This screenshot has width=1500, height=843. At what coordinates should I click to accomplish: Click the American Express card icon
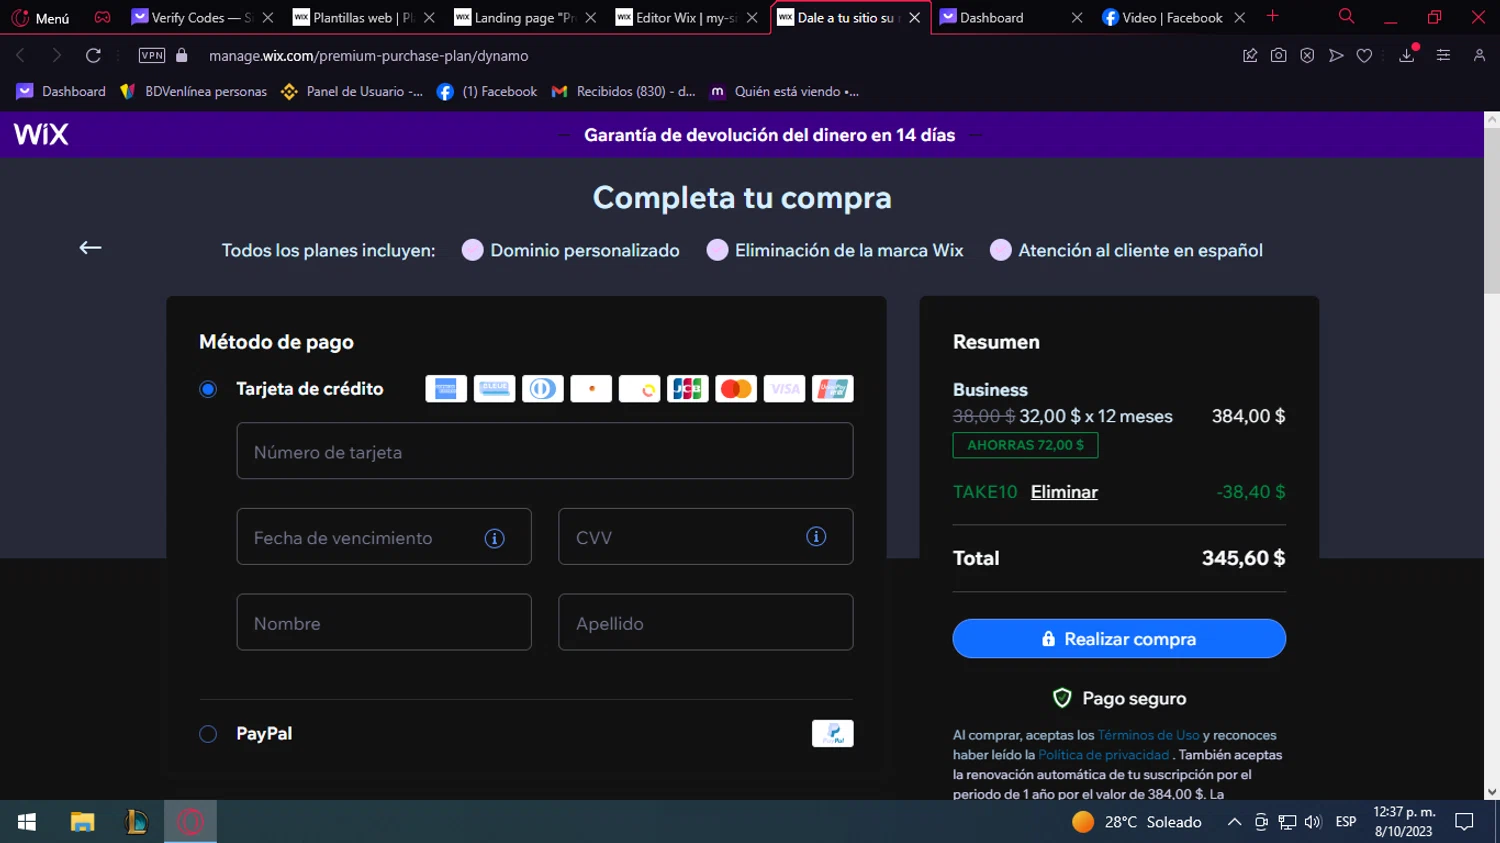click(446, 389)
